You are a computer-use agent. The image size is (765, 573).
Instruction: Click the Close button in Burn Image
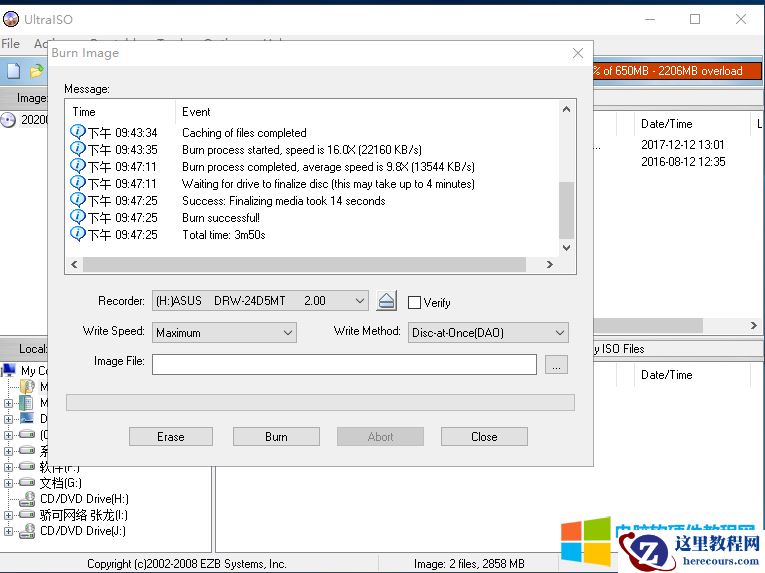click(484, 437)
